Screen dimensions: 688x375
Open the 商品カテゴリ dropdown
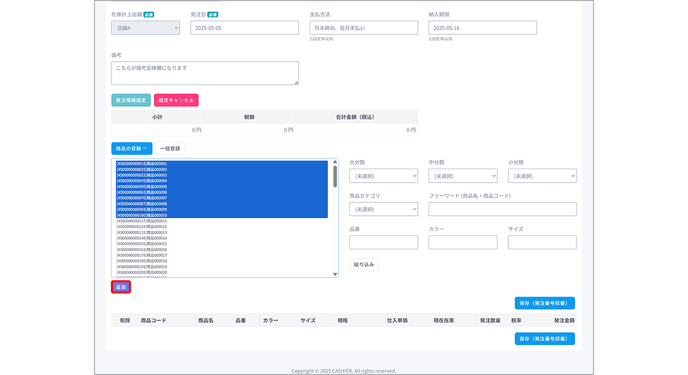pos(383,209)
